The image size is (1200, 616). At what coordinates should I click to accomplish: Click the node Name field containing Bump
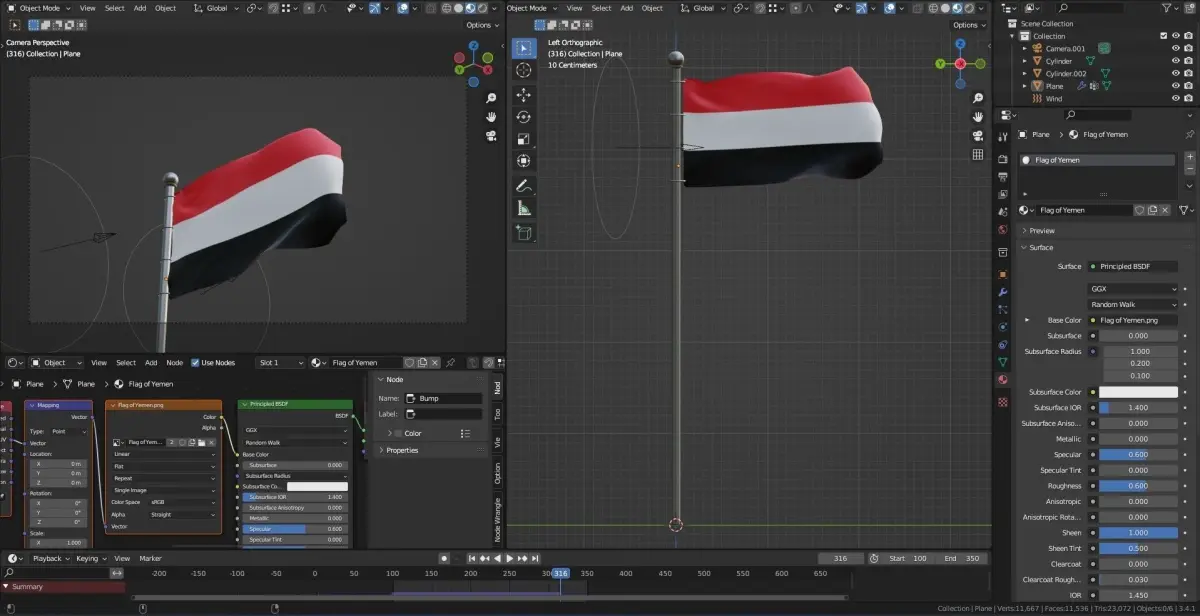[x=442, y=398]
